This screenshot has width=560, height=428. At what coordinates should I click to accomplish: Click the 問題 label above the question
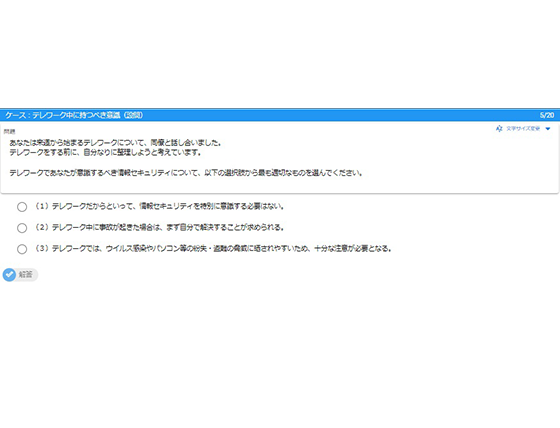(x=10, y=131)
